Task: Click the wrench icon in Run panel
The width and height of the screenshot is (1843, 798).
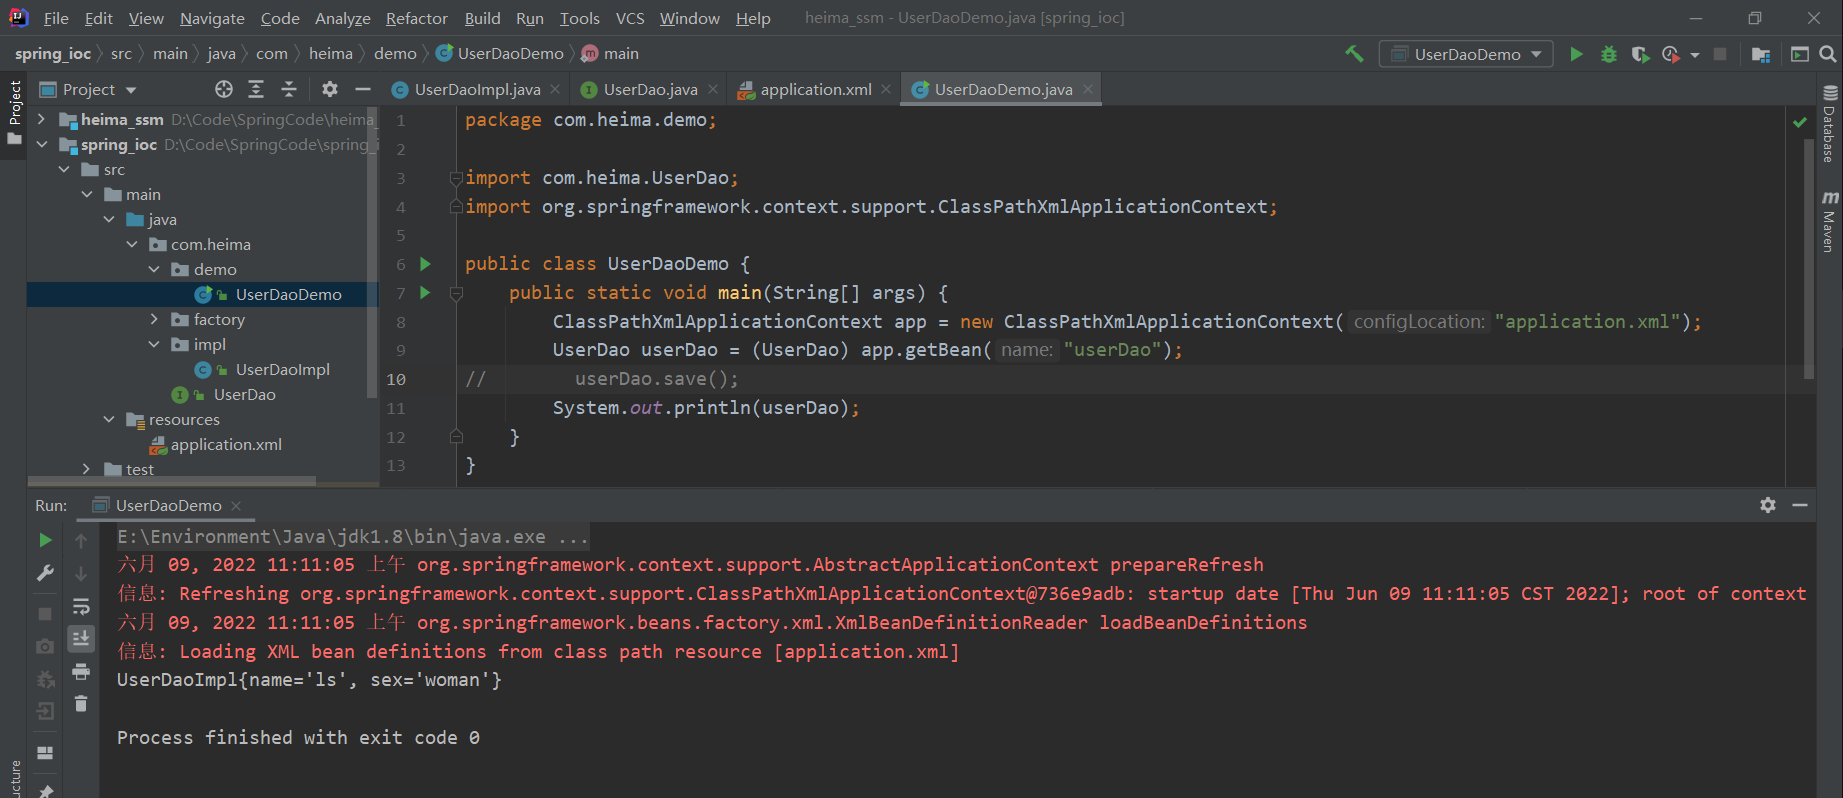Action: click(x=45, y=573)
